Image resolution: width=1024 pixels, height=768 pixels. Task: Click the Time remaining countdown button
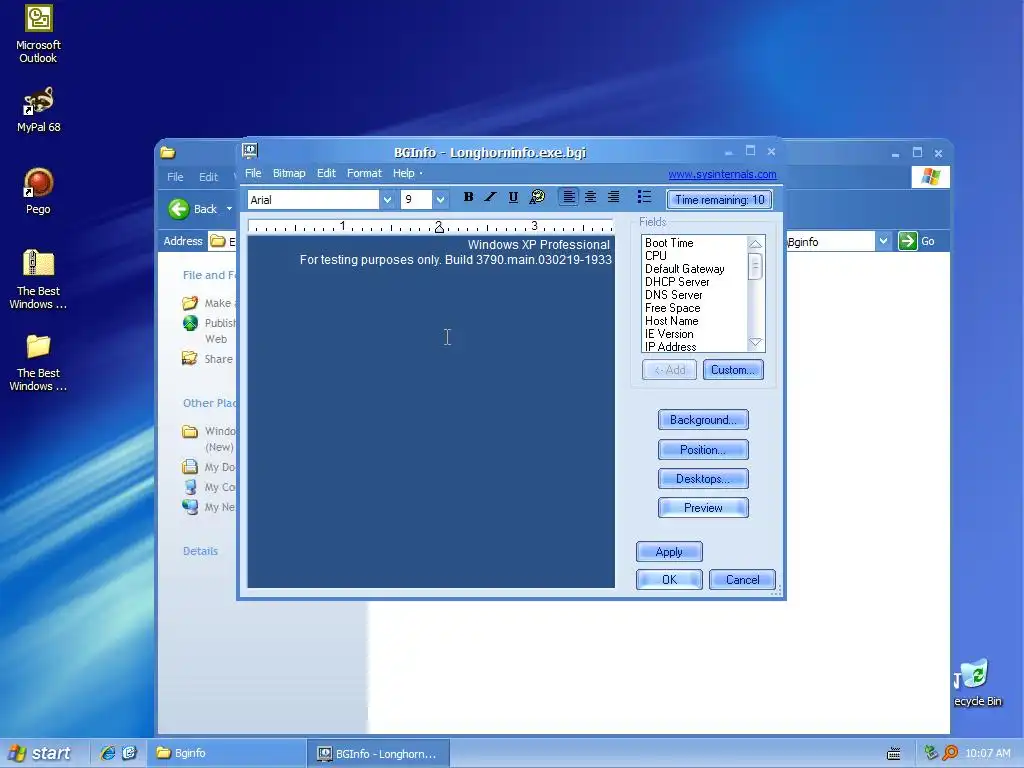[719, 200]
